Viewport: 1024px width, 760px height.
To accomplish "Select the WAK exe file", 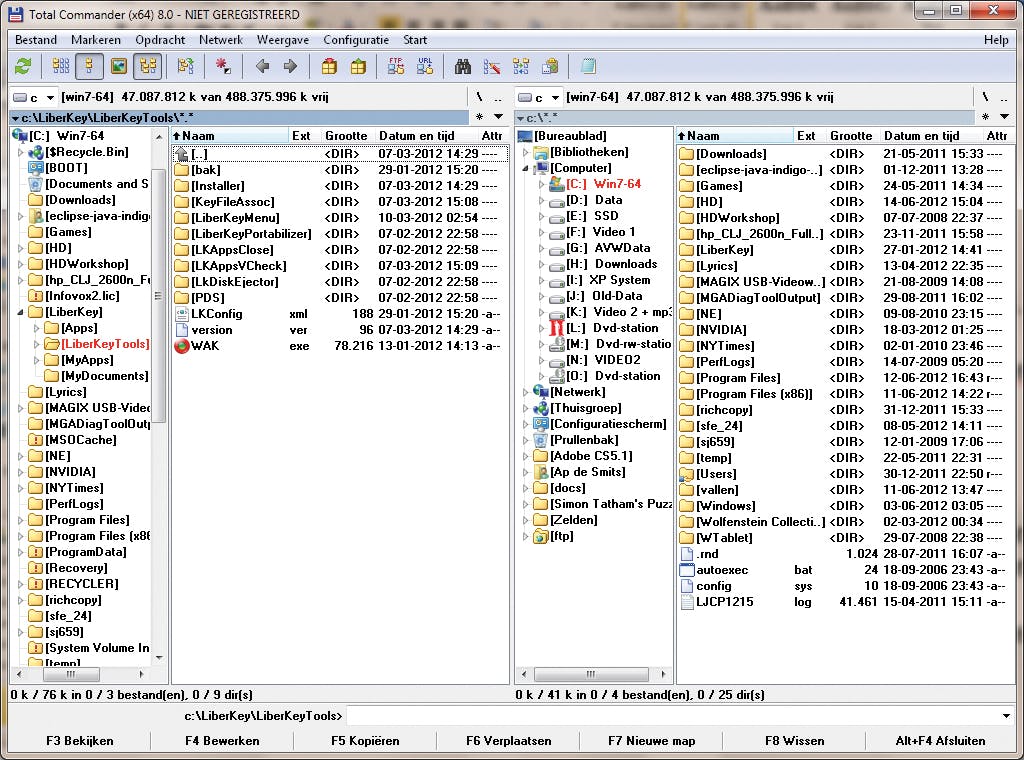I will (340, 346).
